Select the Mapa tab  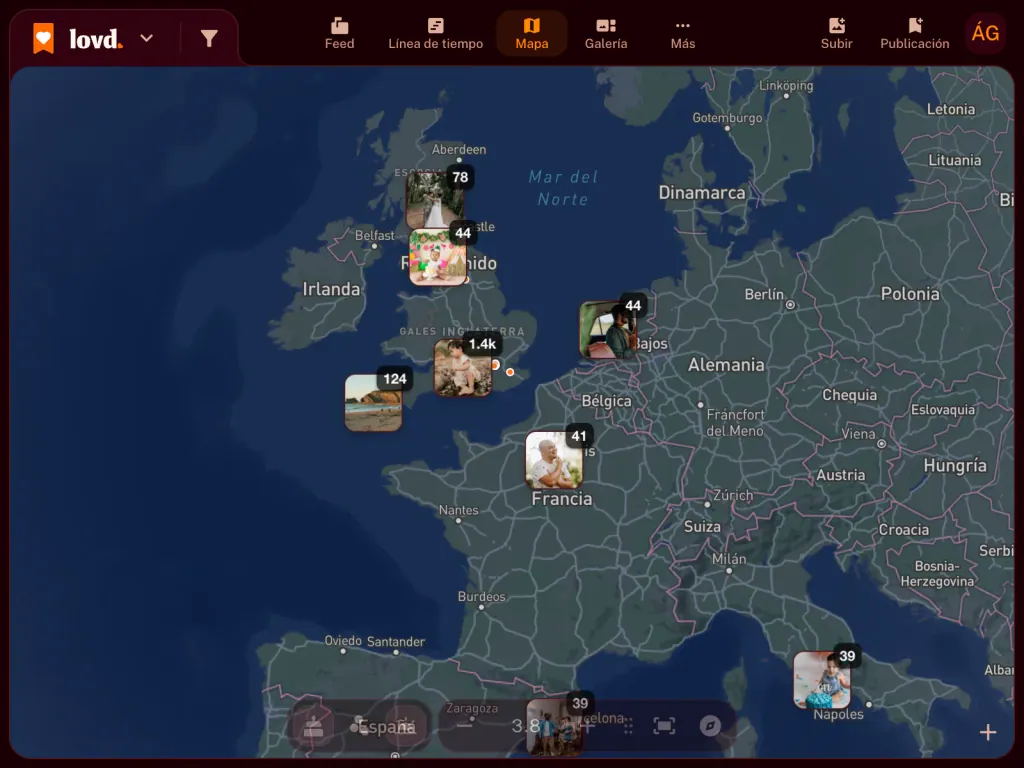click(532, 34)
